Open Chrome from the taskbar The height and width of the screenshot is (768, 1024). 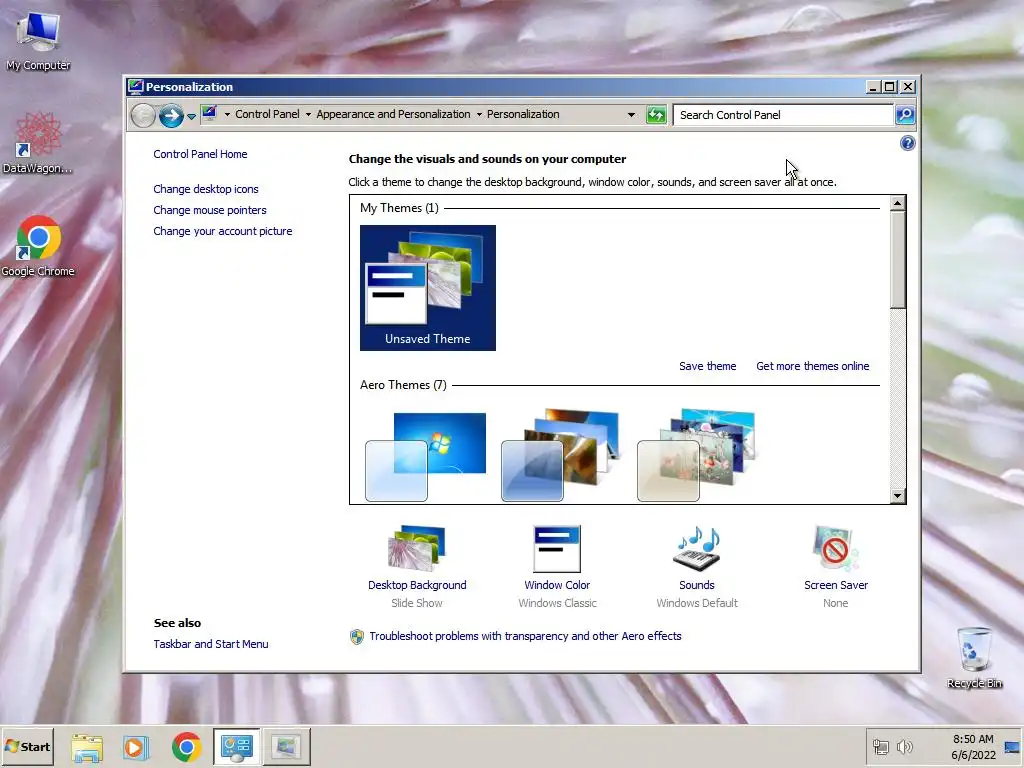[186, 747]
